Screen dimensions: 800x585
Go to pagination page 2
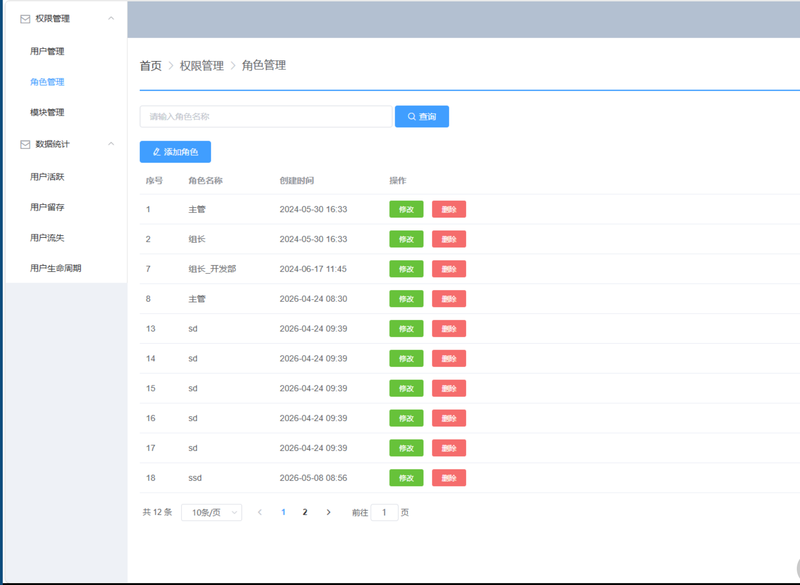click(305, 512)
